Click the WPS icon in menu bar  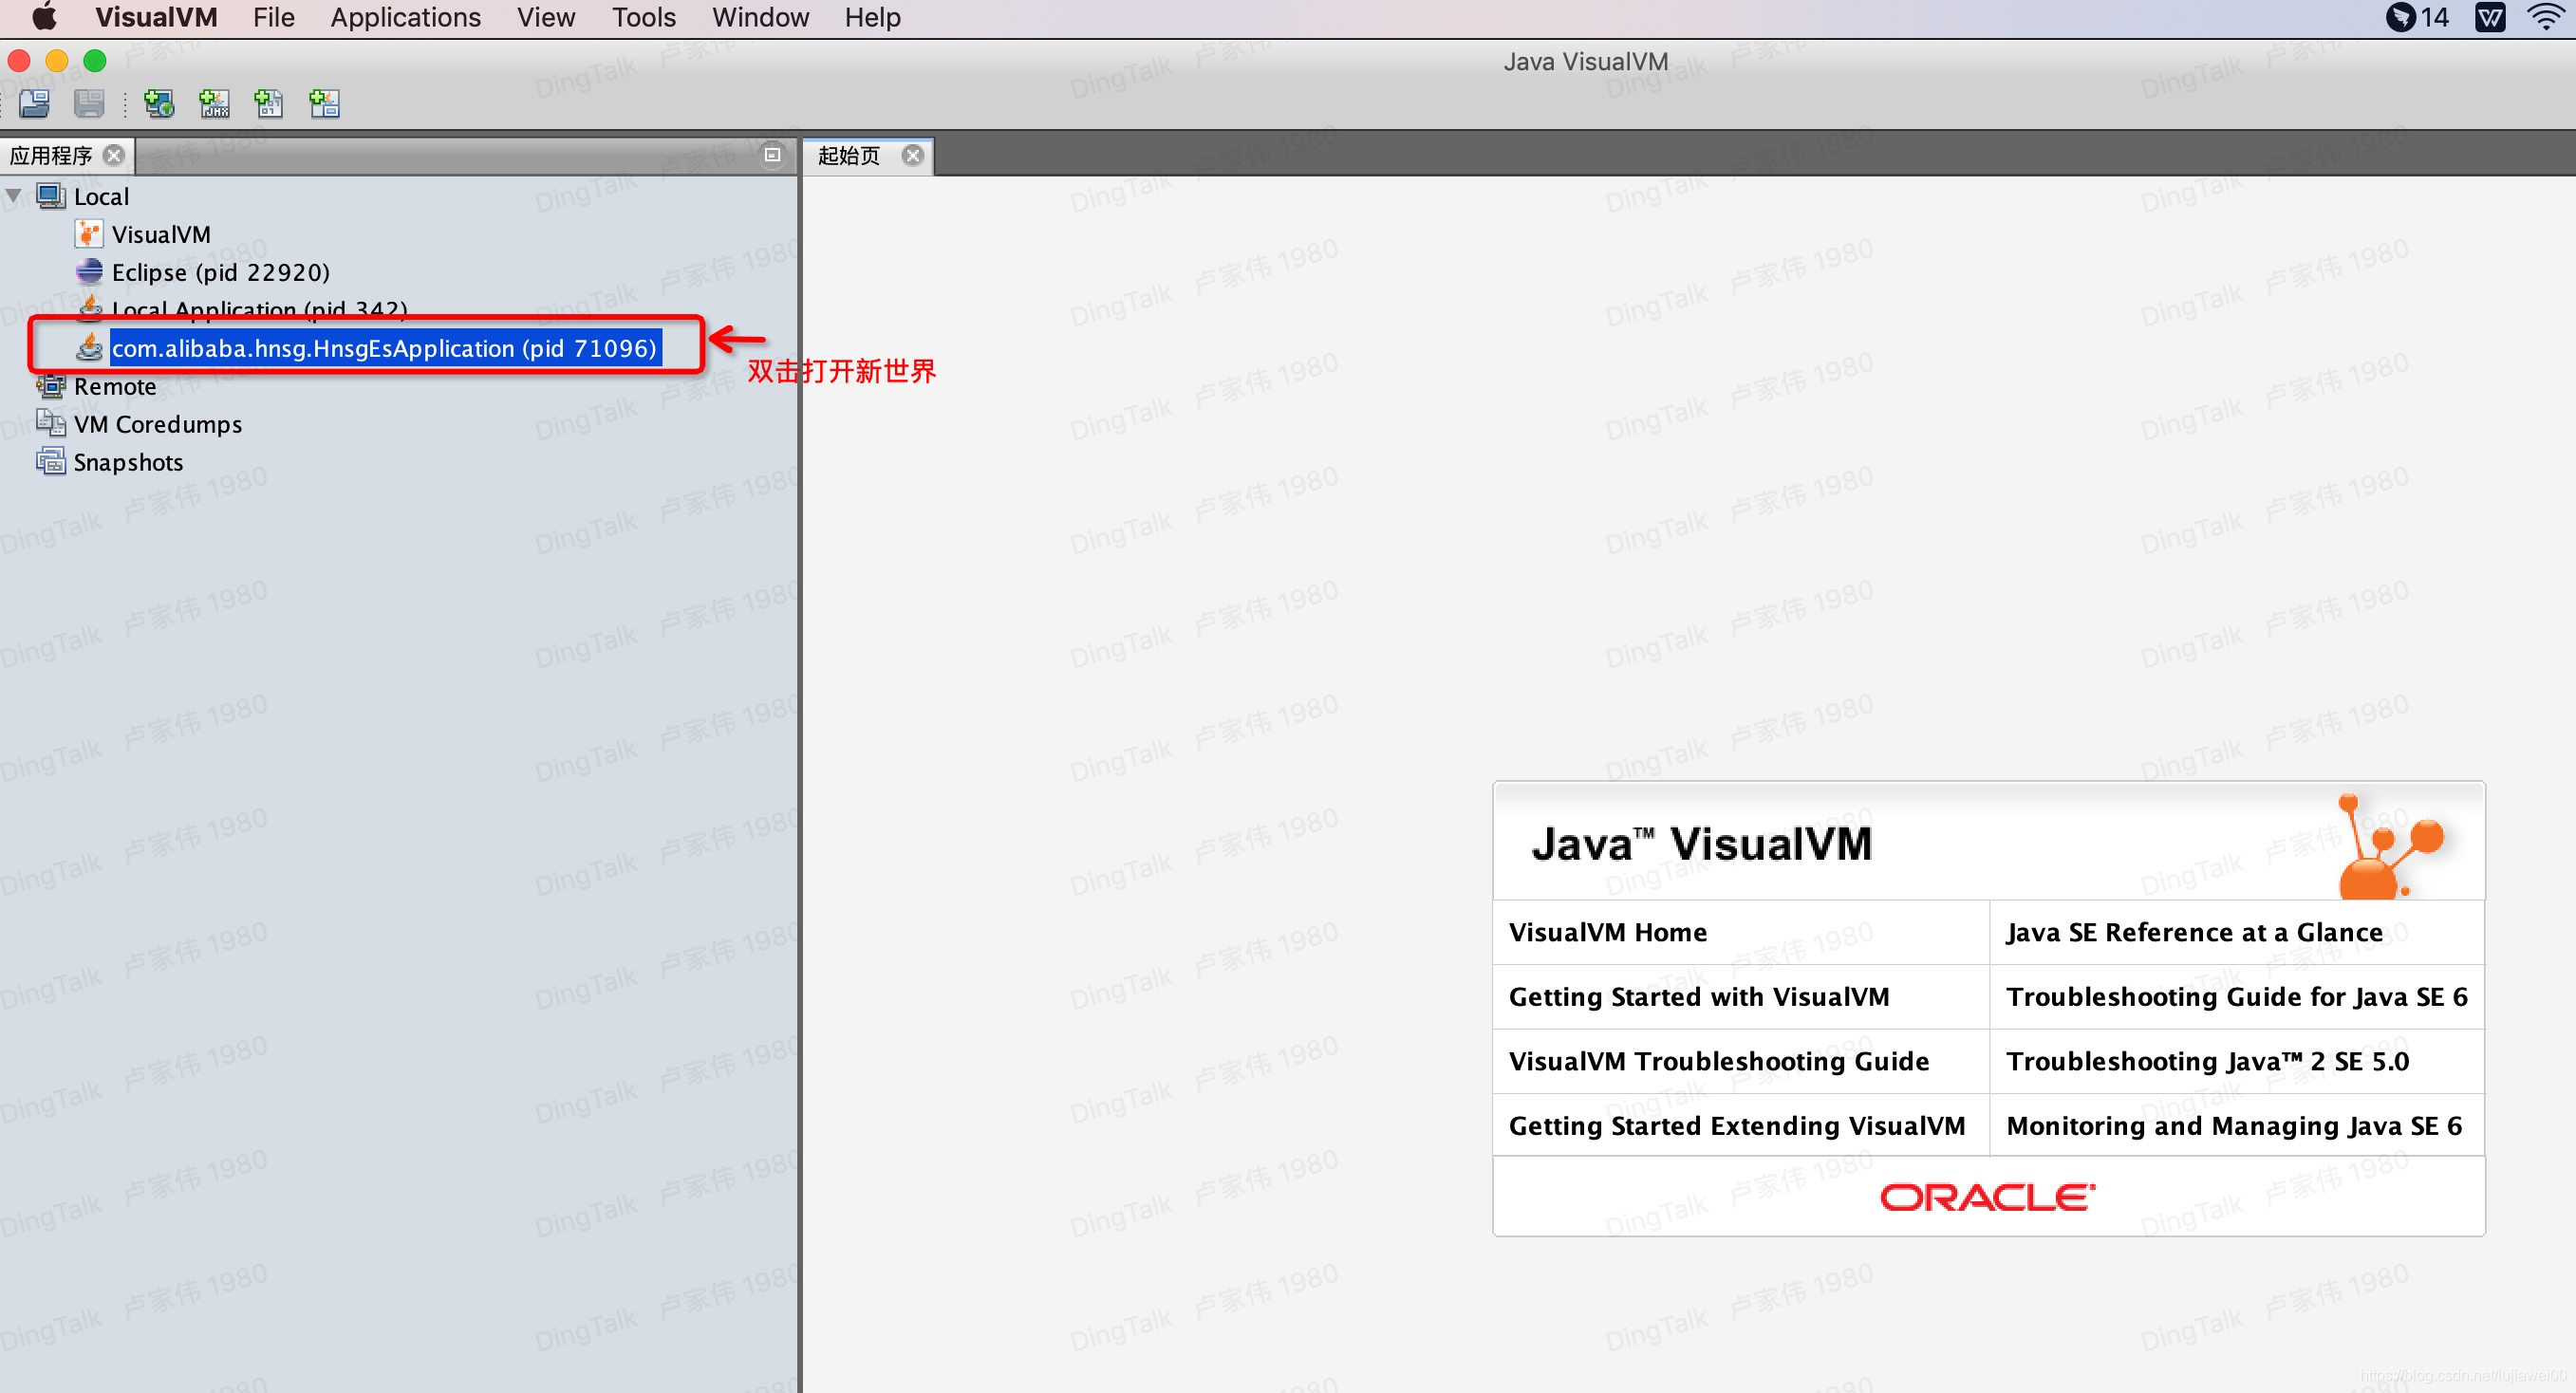point(2489,17)
